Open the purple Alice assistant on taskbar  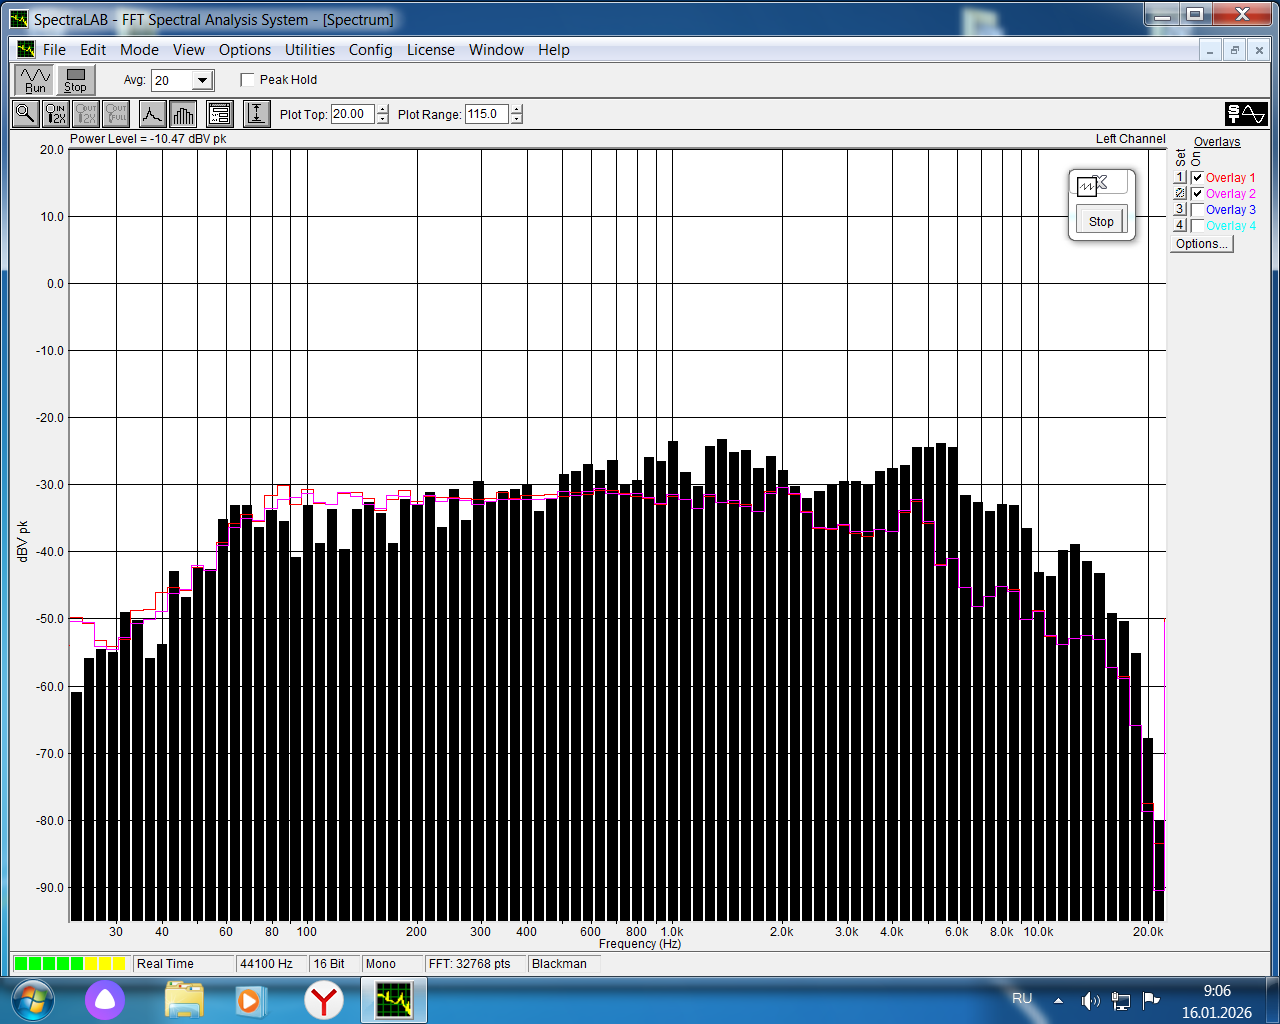(105, 1000)
